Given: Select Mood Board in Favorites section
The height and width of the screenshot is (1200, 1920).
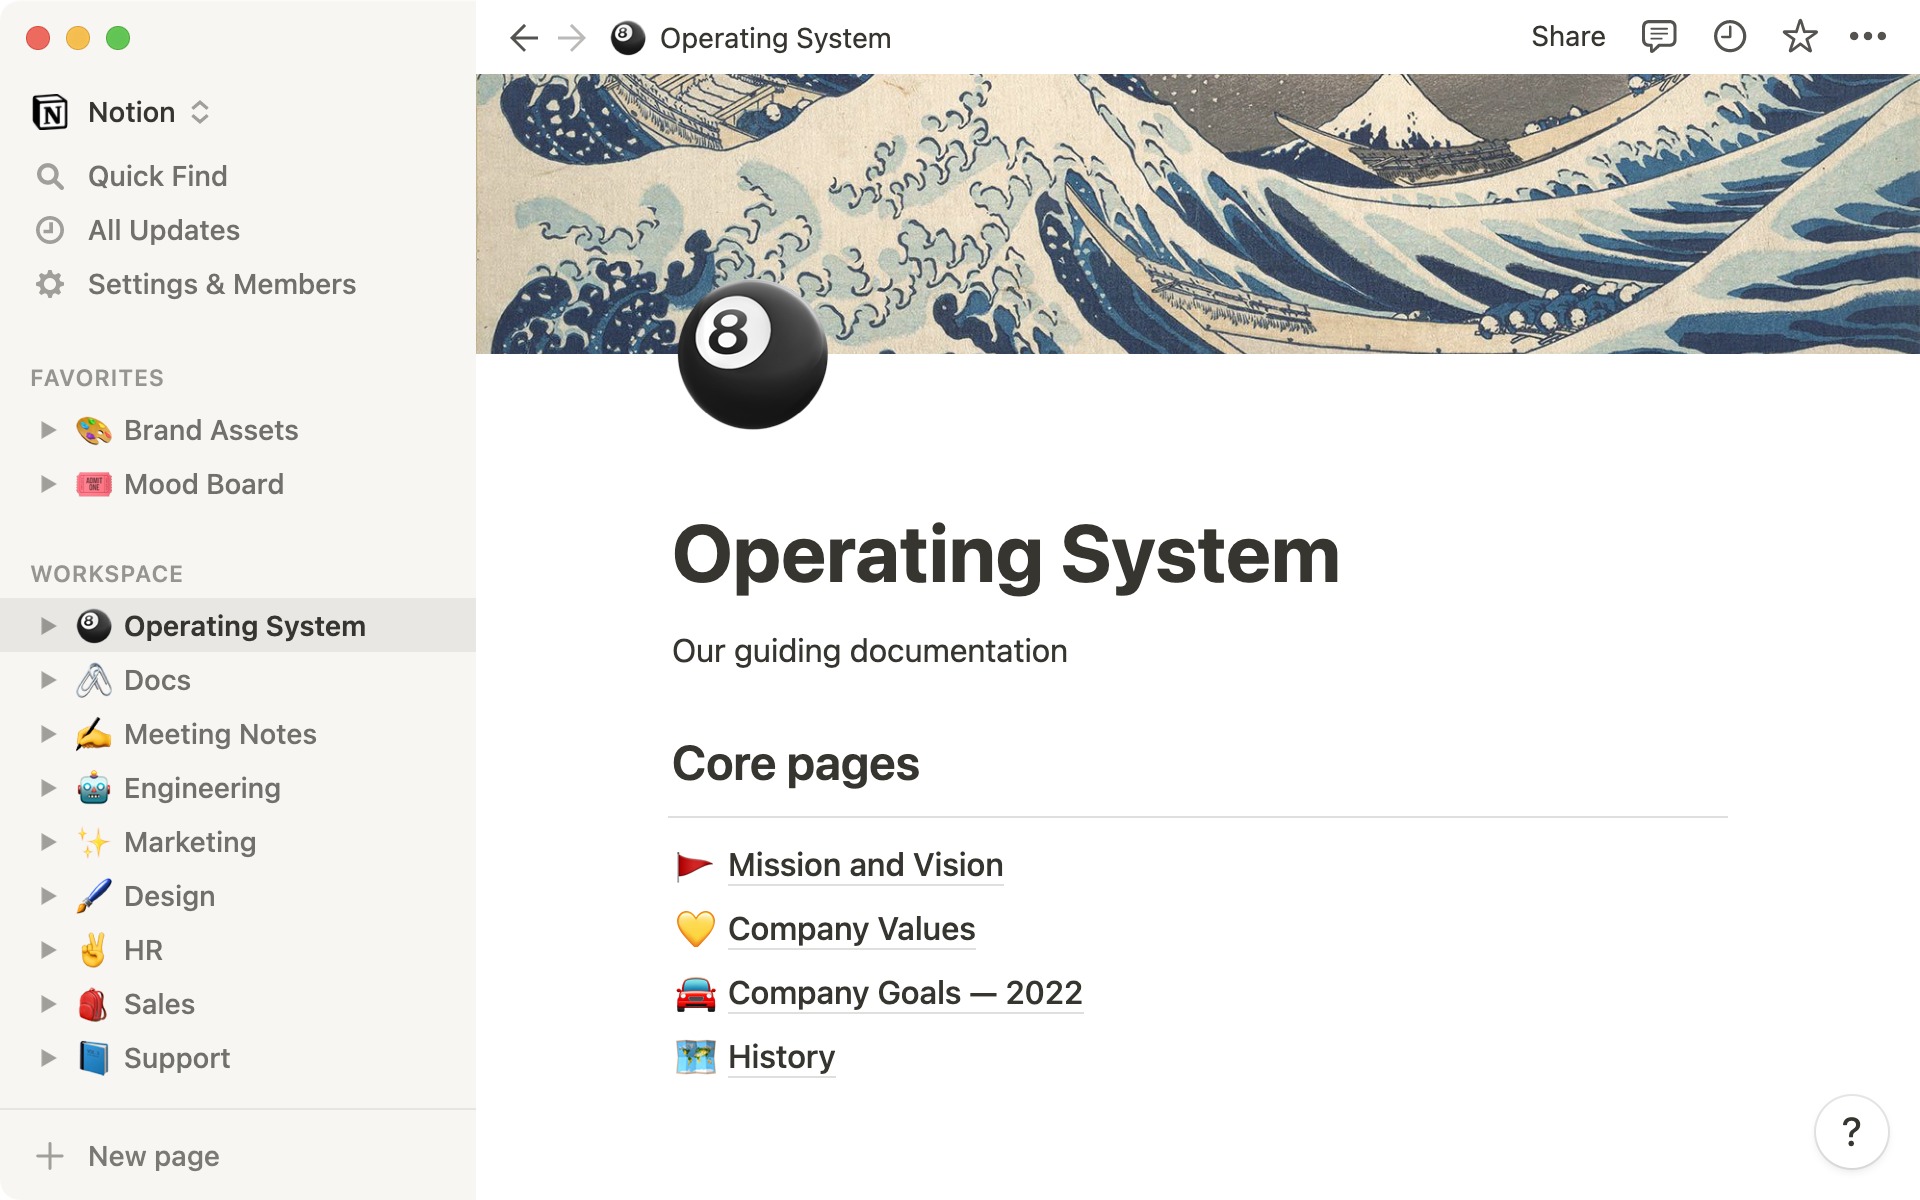Looking at the screenshot, I should coord(203,484).
